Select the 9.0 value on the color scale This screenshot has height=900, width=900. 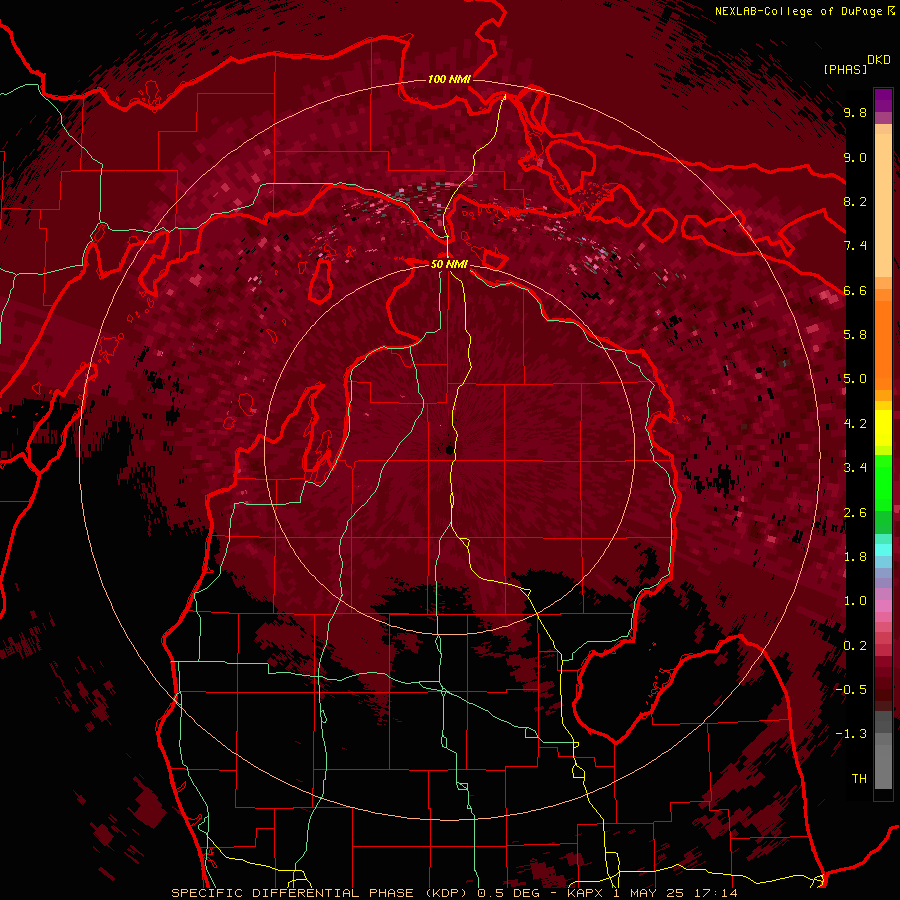point(855,157)
